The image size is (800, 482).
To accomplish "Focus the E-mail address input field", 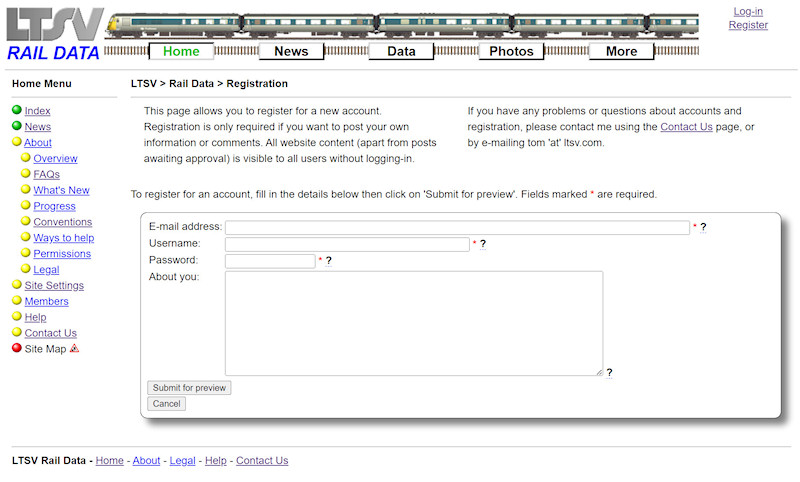I will coord(457,228).
